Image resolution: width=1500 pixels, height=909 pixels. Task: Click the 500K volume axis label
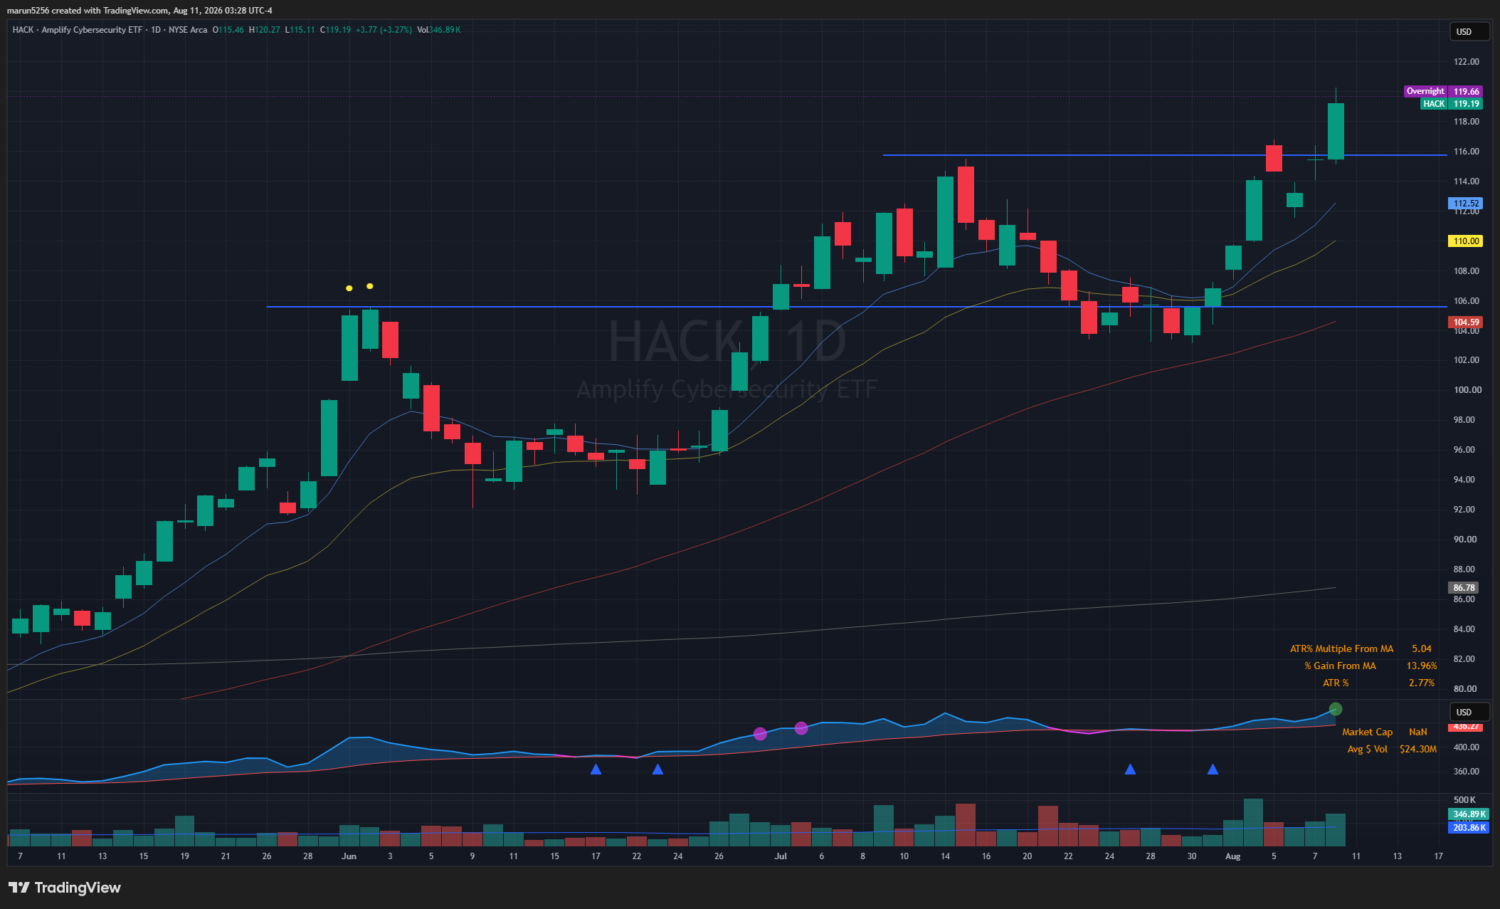click(x=1464, y=800)
